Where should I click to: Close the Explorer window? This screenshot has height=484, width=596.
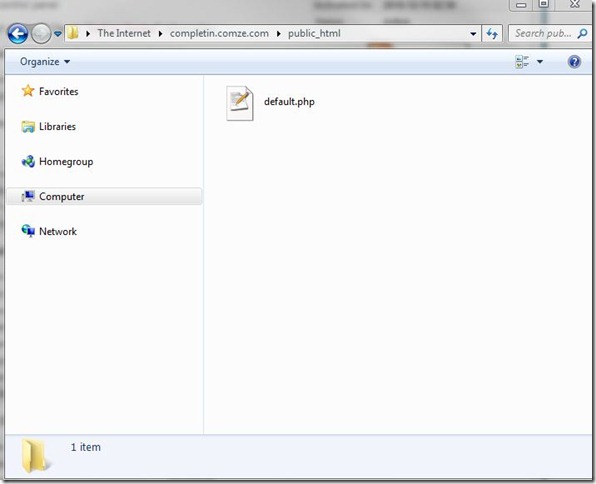click(x=574, y=5)
